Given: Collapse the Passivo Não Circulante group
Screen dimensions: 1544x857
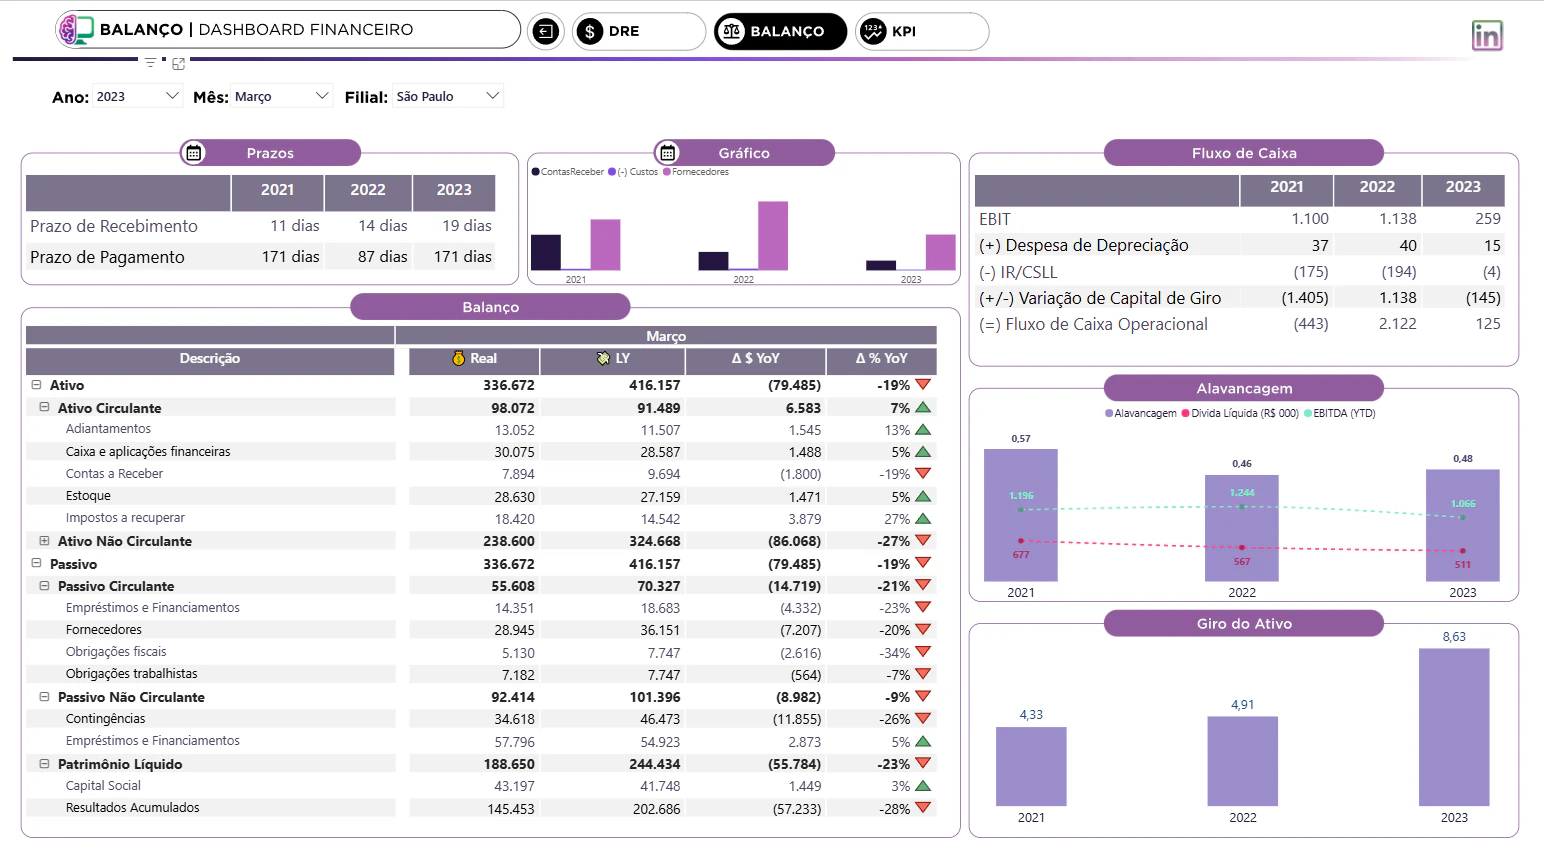Looking at the screenshot, I should coord(44,697).
